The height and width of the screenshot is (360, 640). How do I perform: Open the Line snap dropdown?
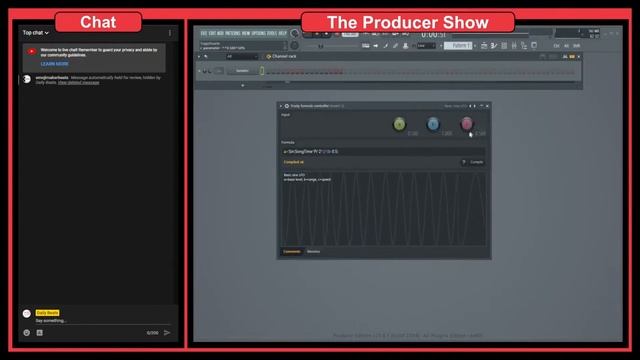[427, 46]
